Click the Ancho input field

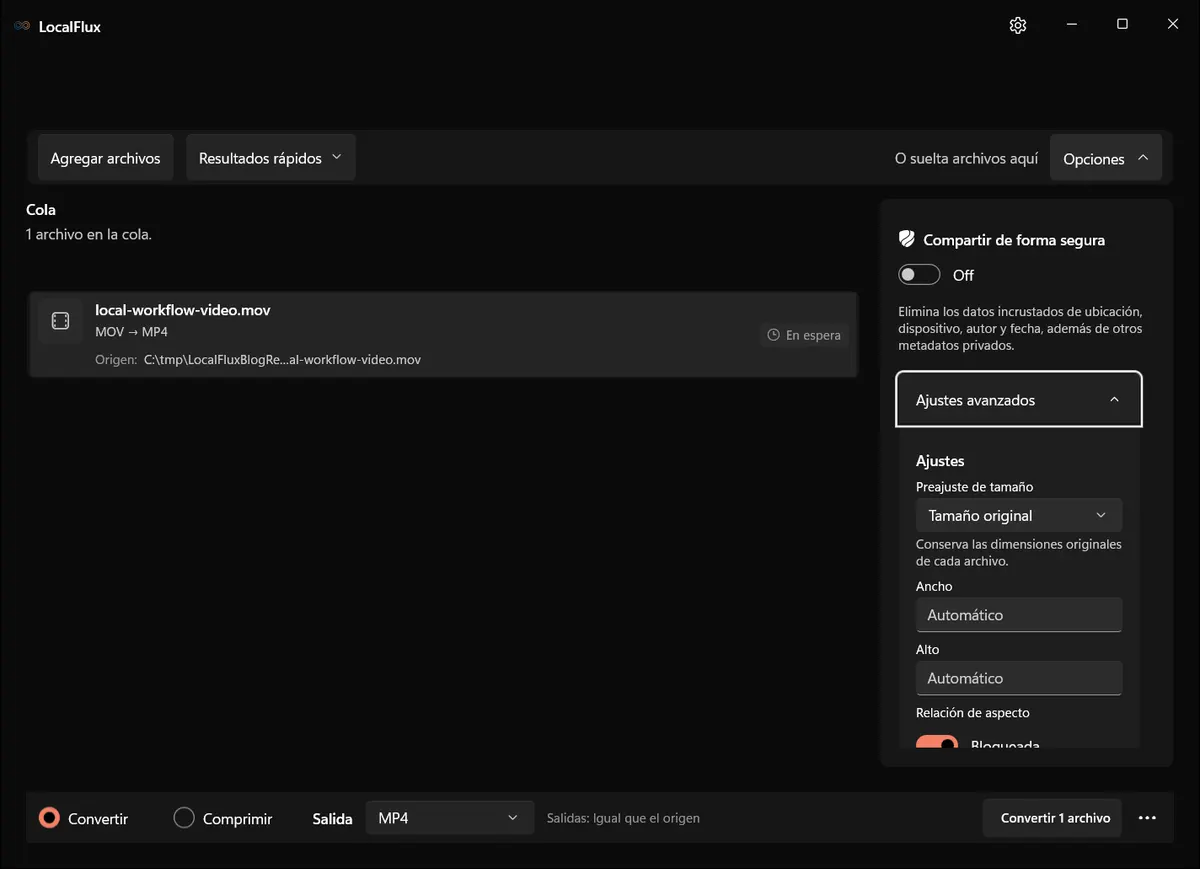pos(1019,615)
